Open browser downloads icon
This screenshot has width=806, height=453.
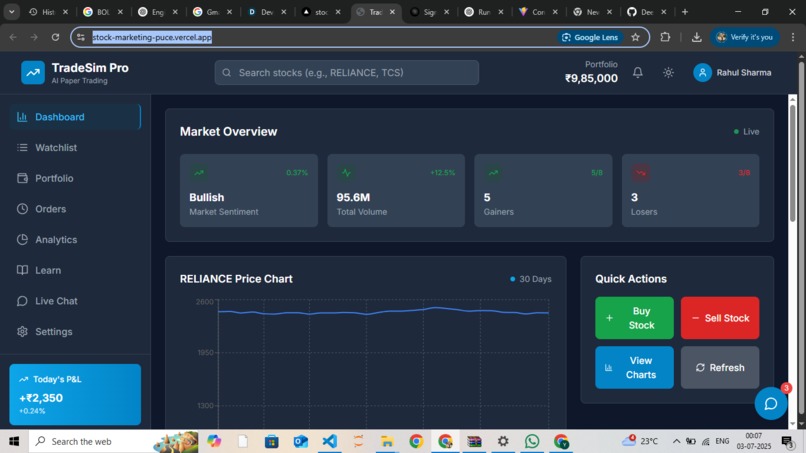click(x=697, y=37)
